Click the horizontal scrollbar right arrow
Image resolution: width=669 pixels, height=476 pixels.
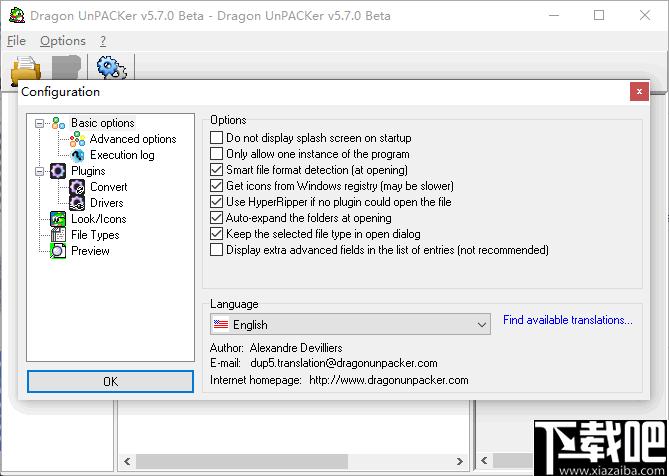click(460, 461)
